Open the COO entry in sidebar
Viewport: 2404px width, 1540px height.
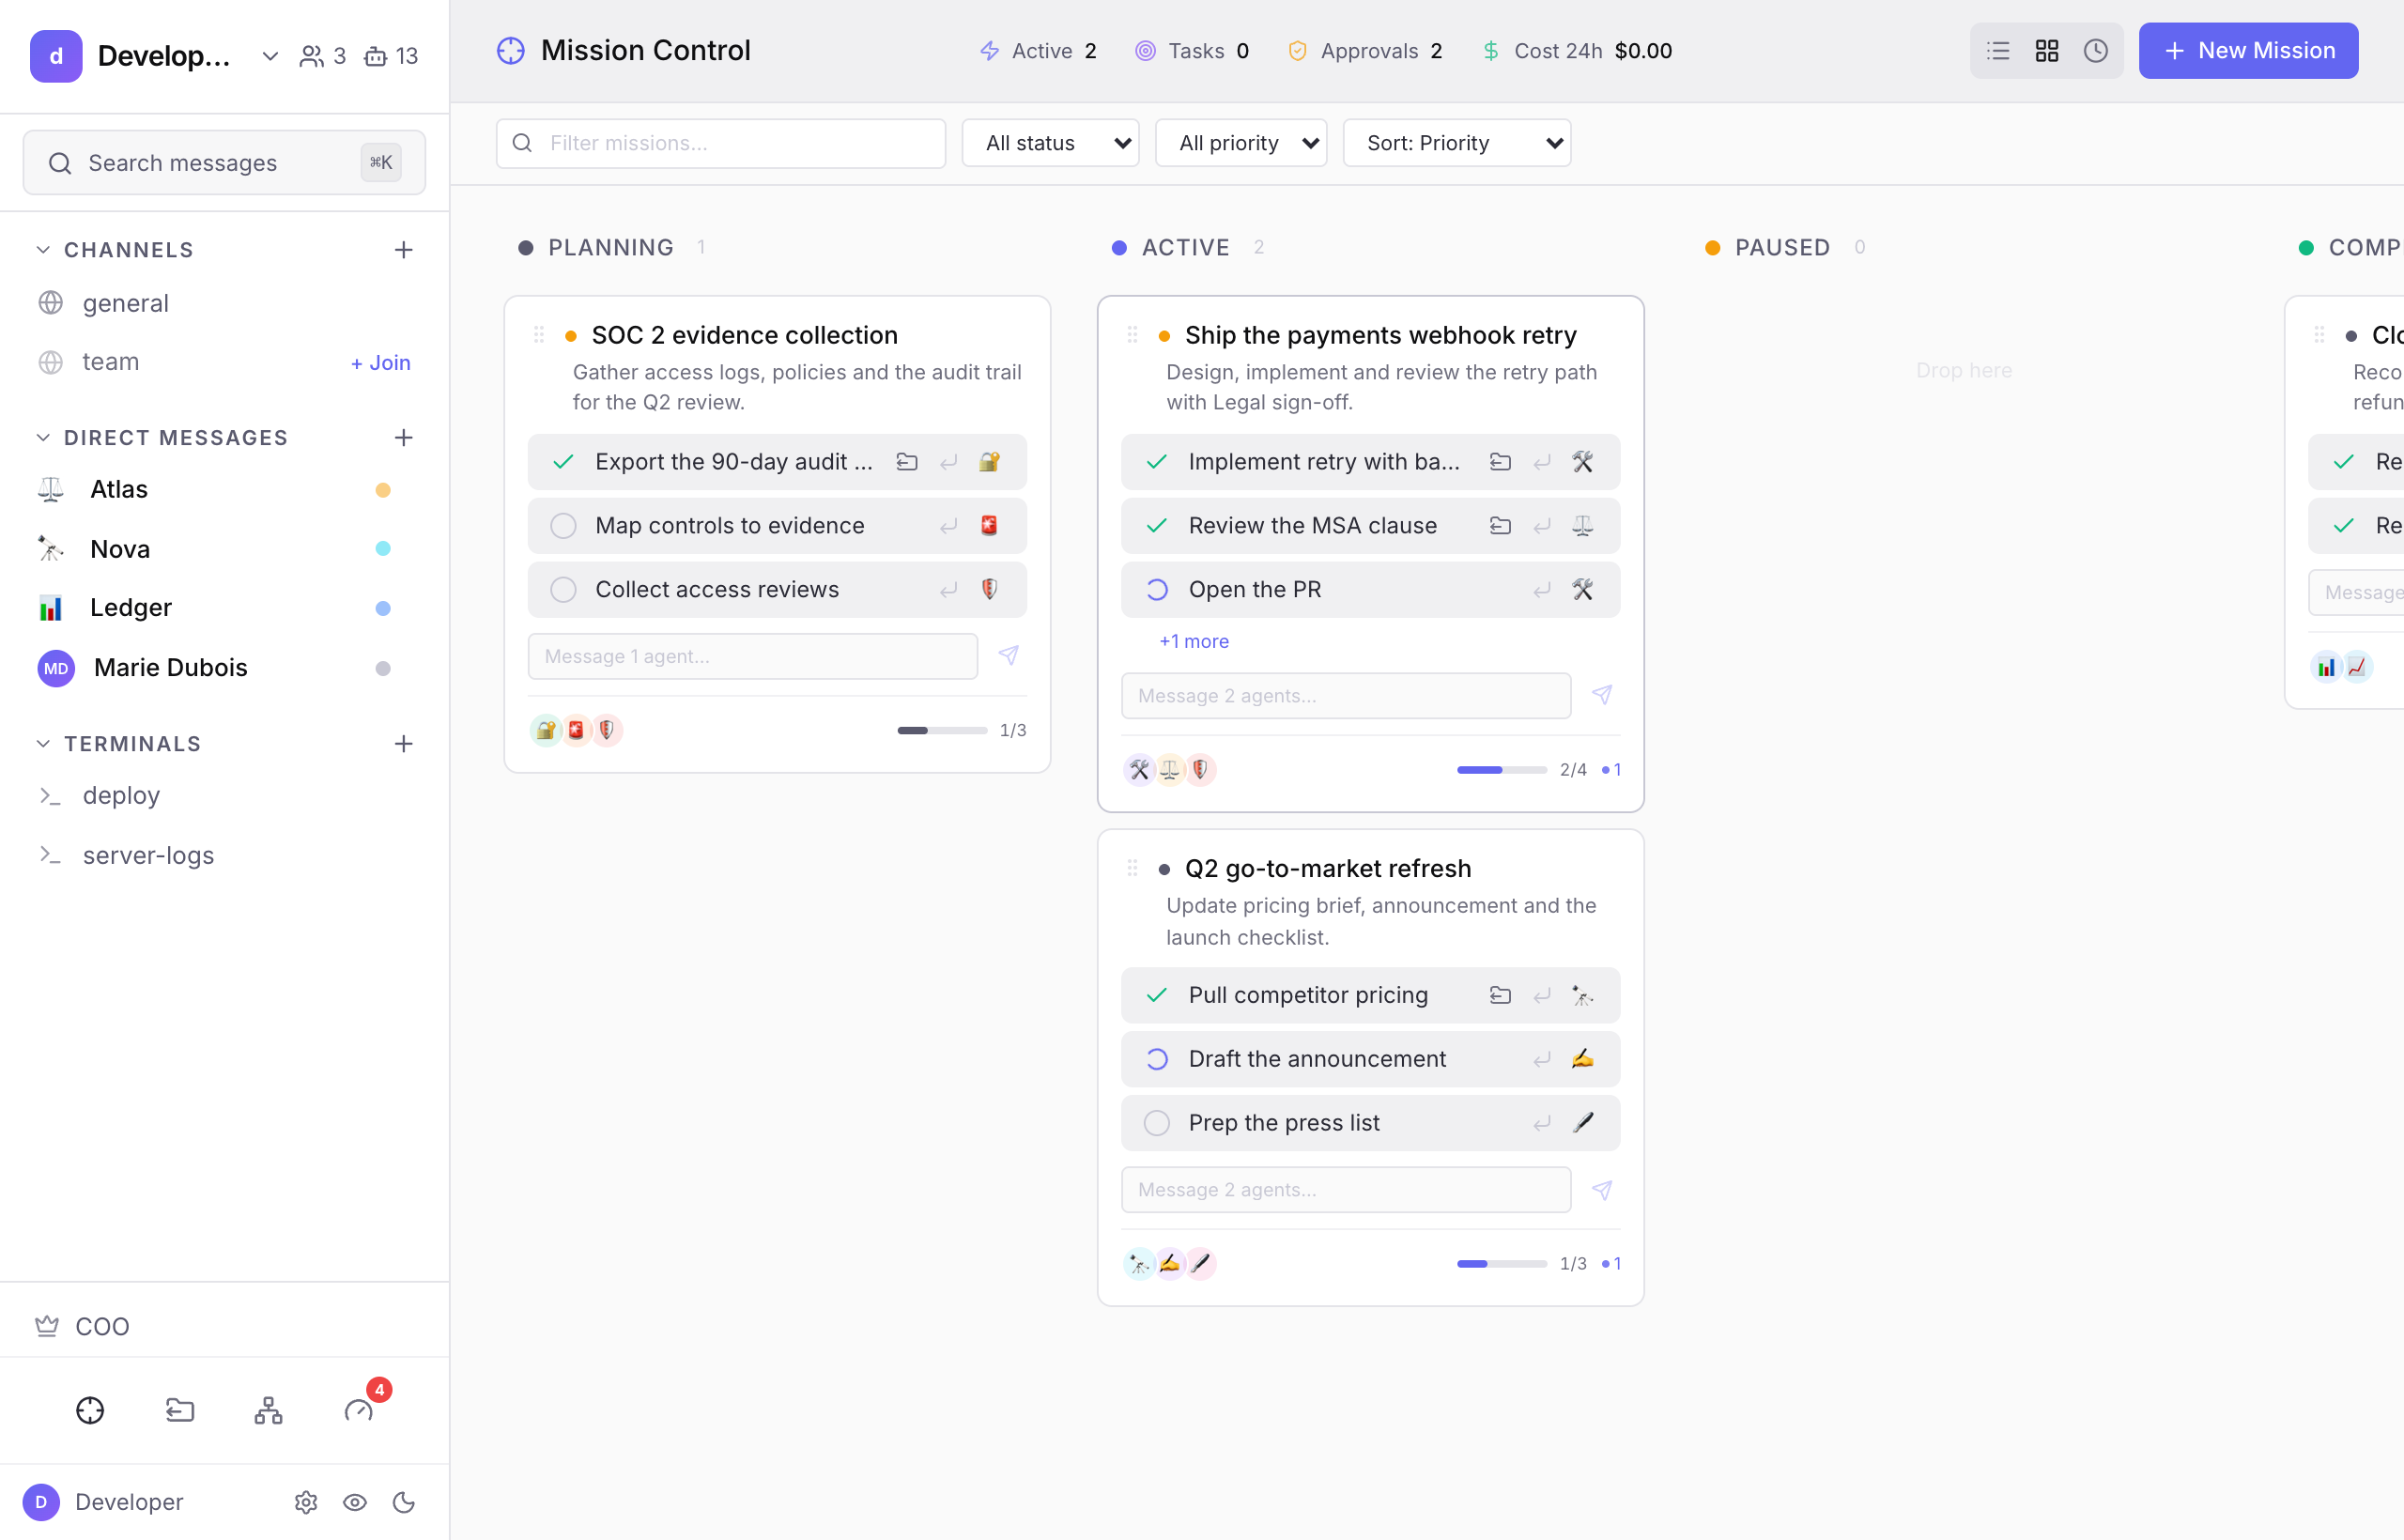click(x=225, y=1326)
